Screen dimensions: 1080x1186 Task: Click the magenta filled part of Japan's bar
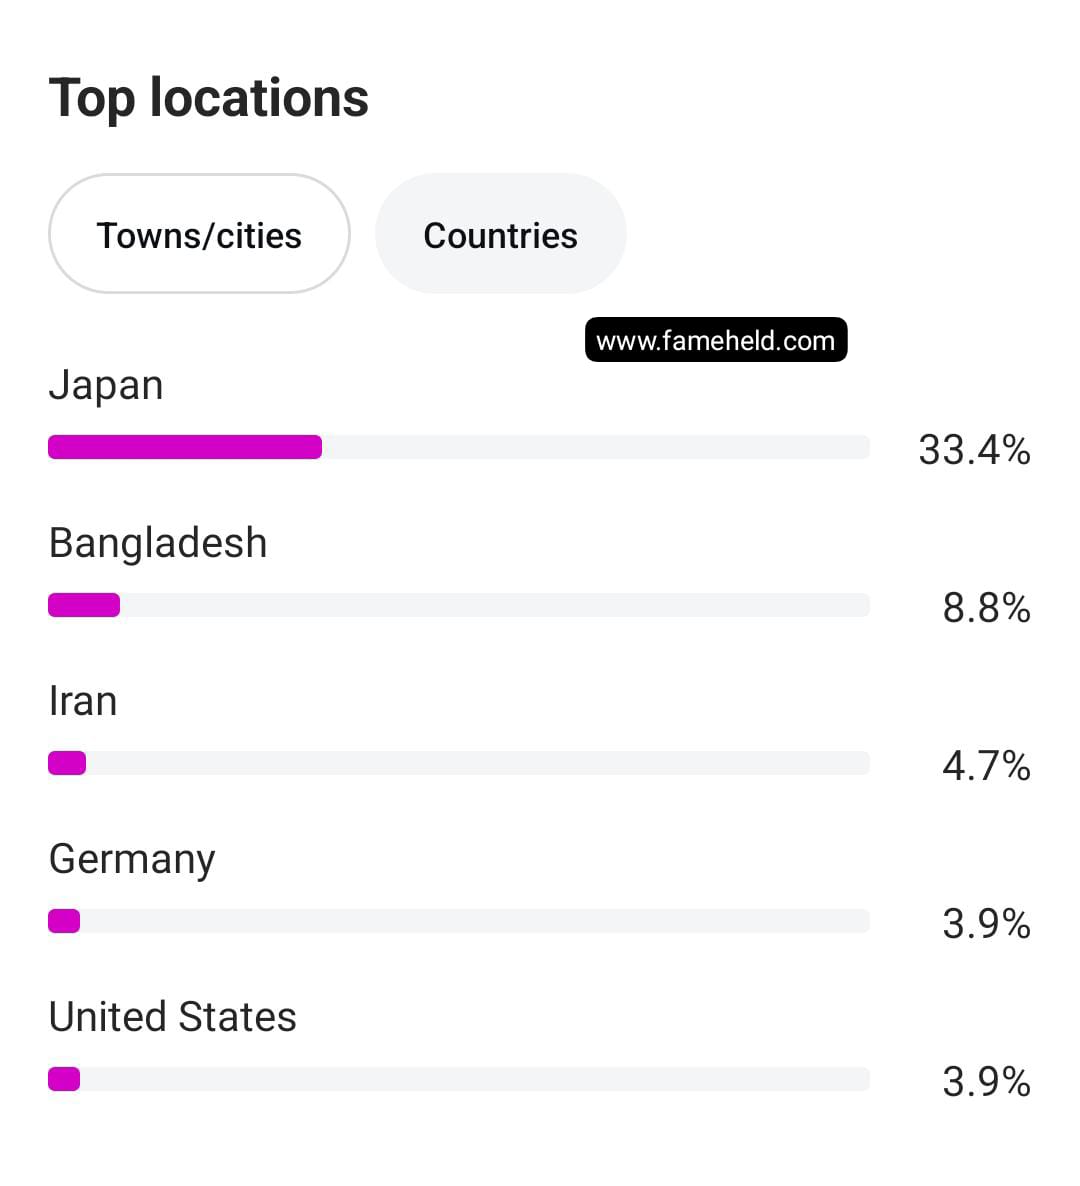pyautogui.click(x=185, y=447)
